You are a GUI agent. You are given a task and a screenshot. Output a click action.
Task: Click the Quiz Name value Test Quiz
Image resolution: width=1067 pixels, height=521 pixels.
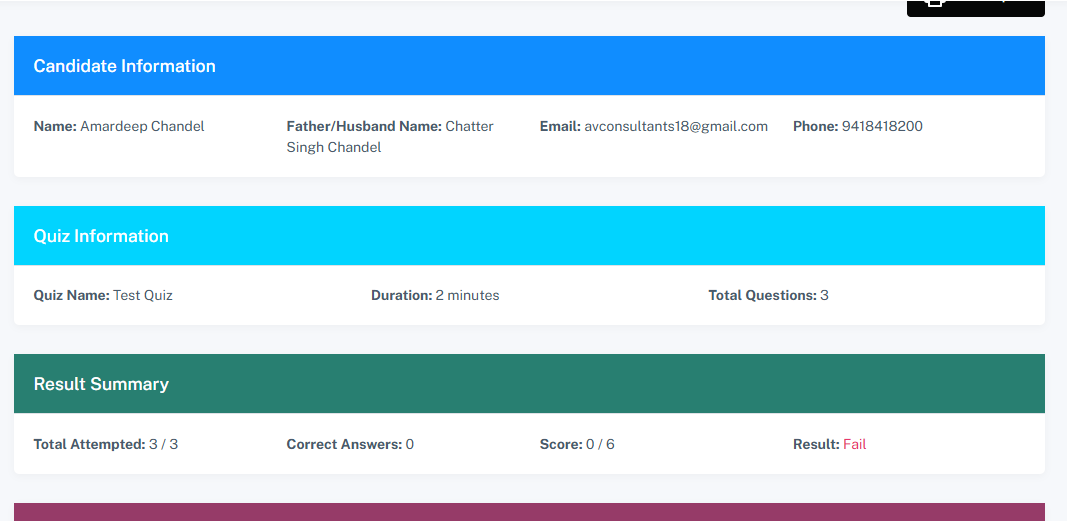click(143, 295)
